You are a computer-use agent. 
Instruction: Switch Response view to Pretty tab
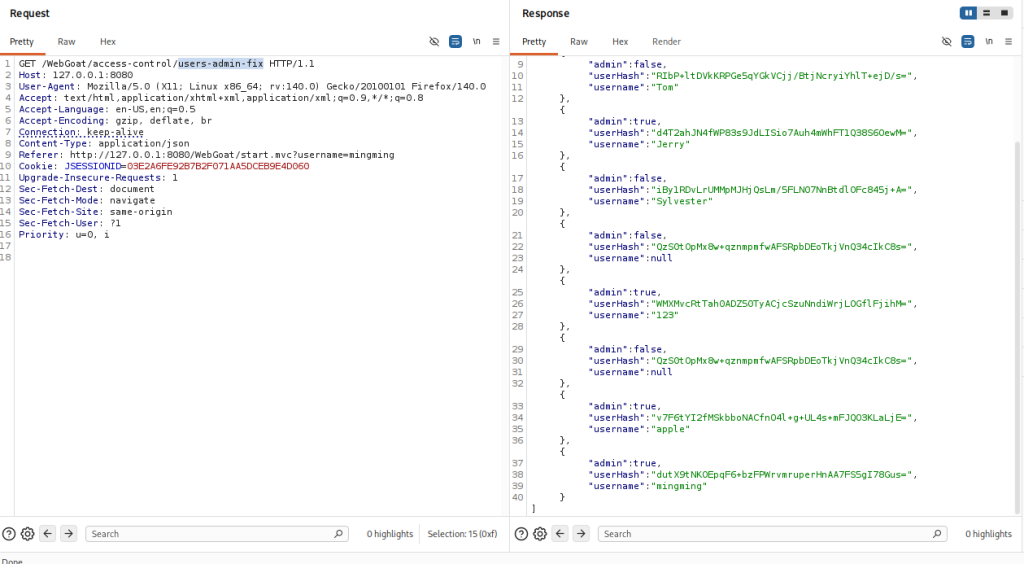click(x=534, y=42)
